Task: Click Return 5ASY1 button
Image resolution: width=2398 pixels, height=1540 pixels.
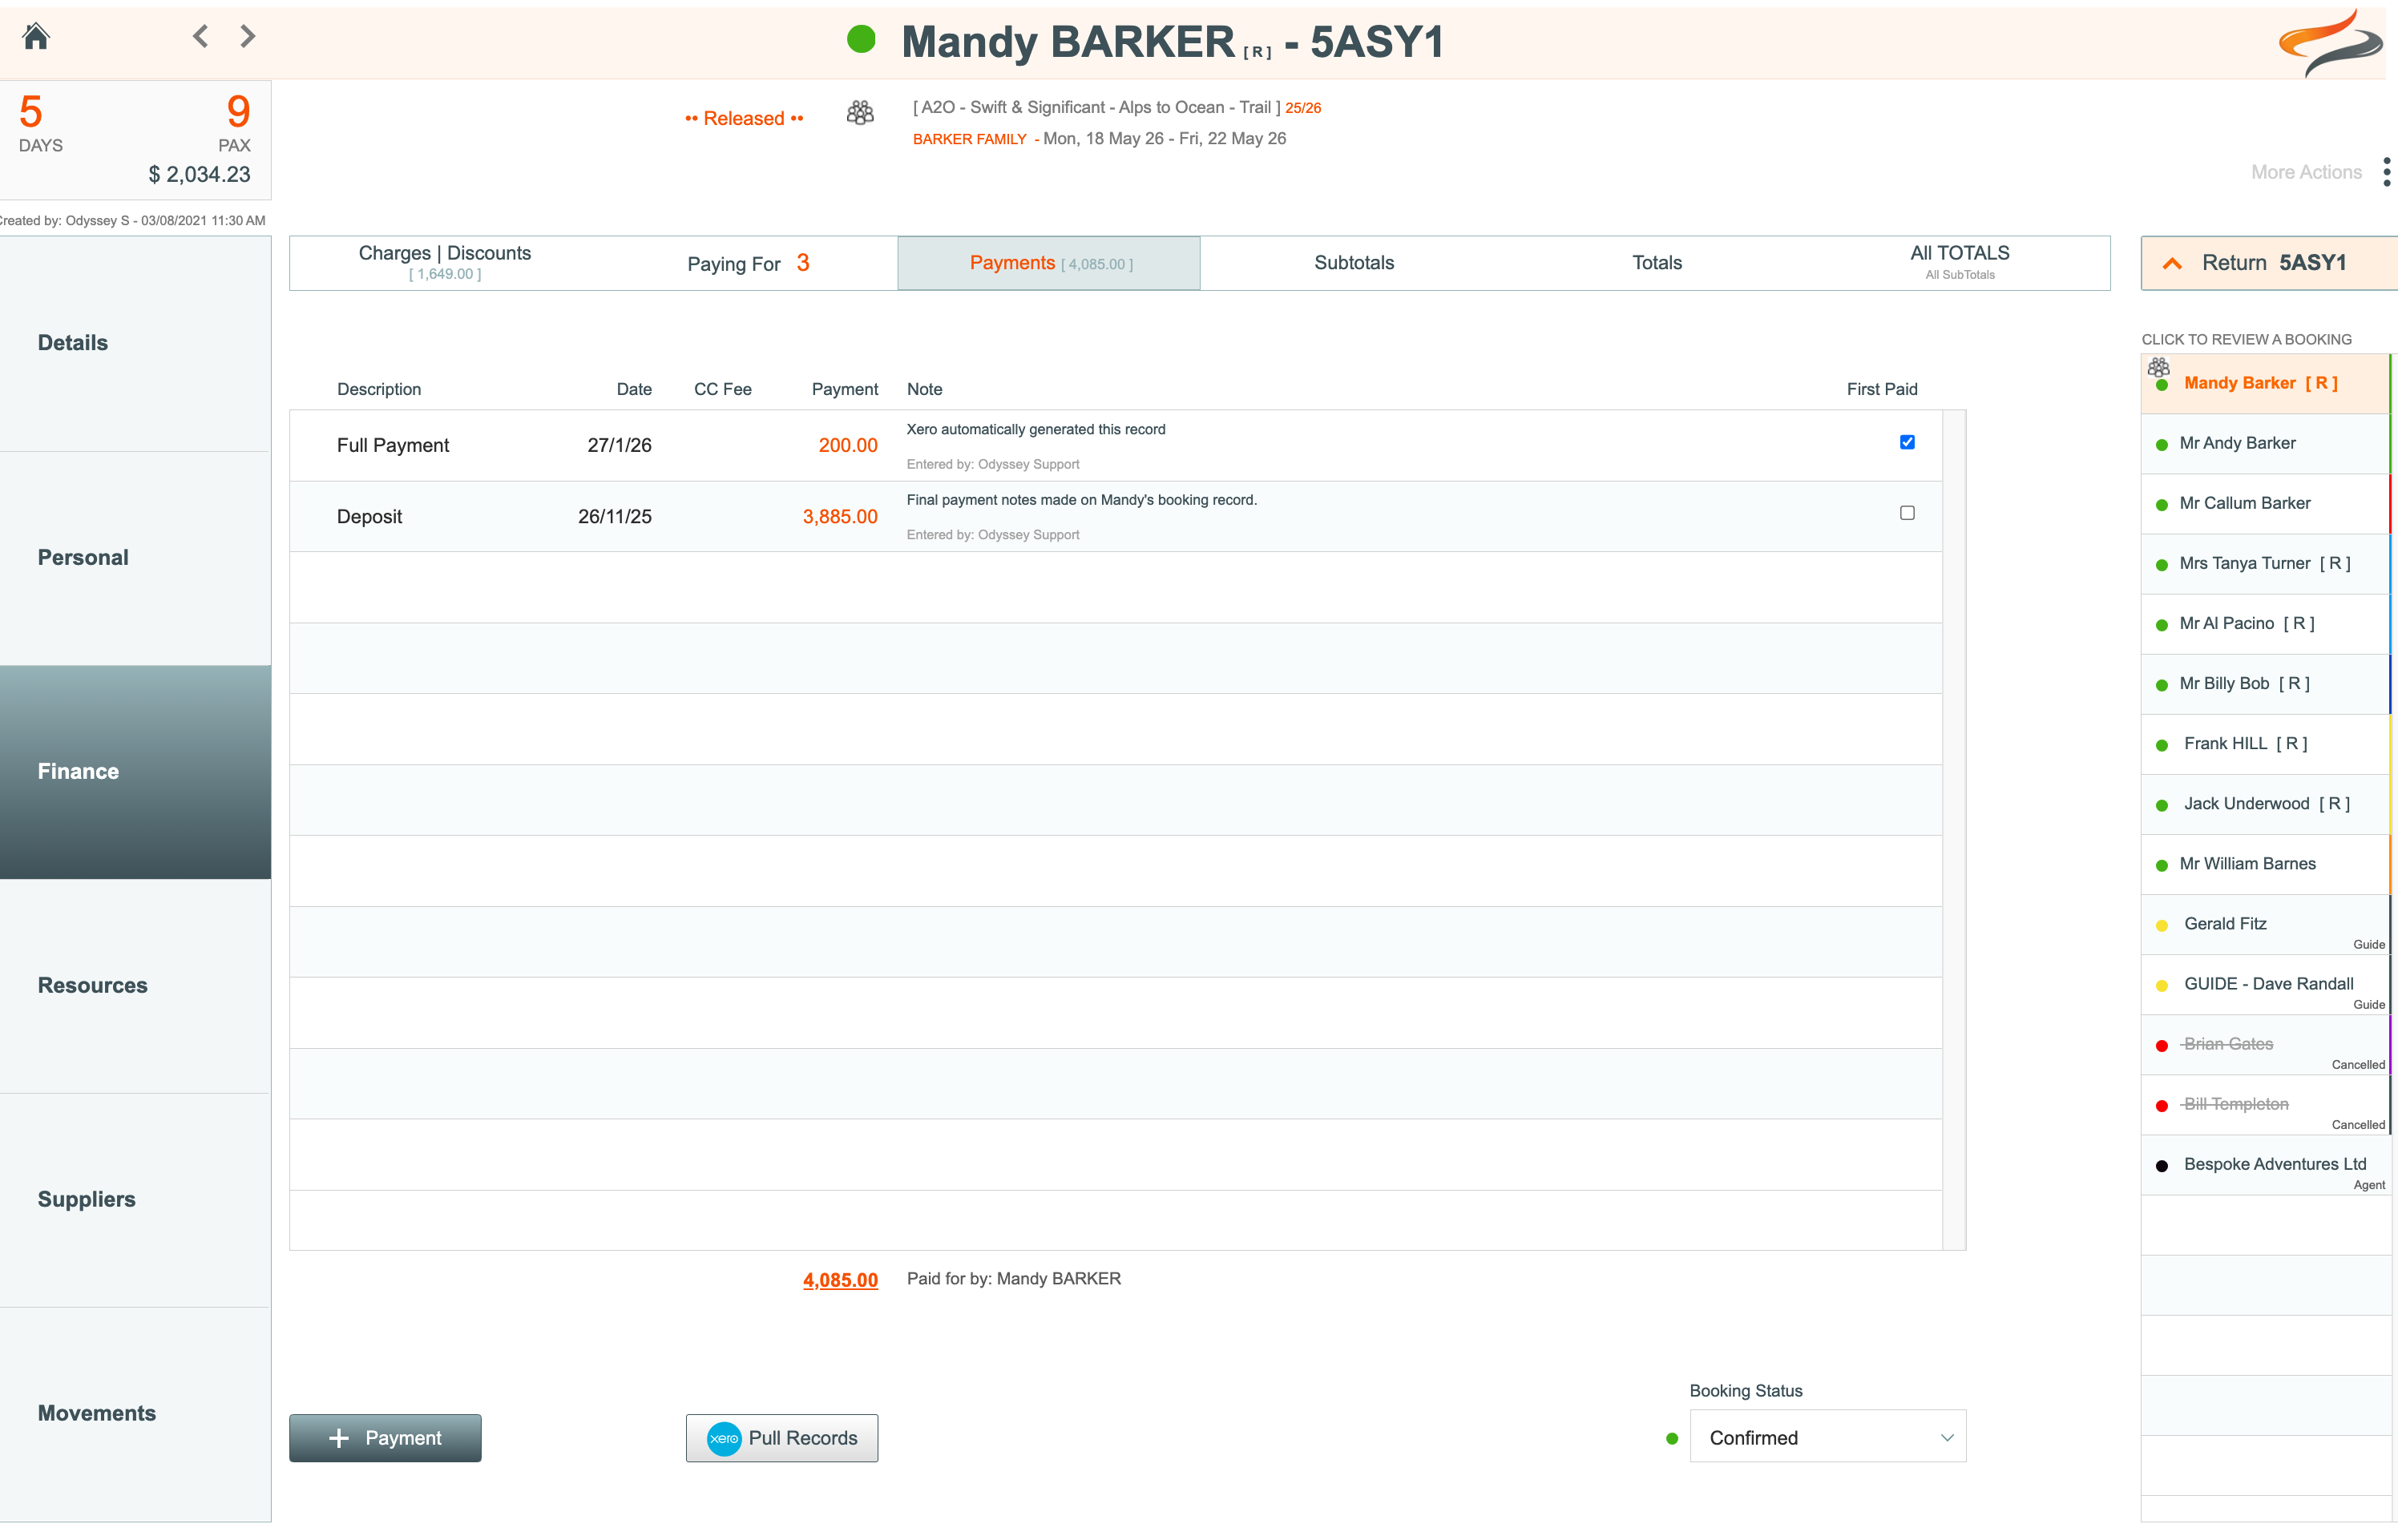Action: point(2268,263)
